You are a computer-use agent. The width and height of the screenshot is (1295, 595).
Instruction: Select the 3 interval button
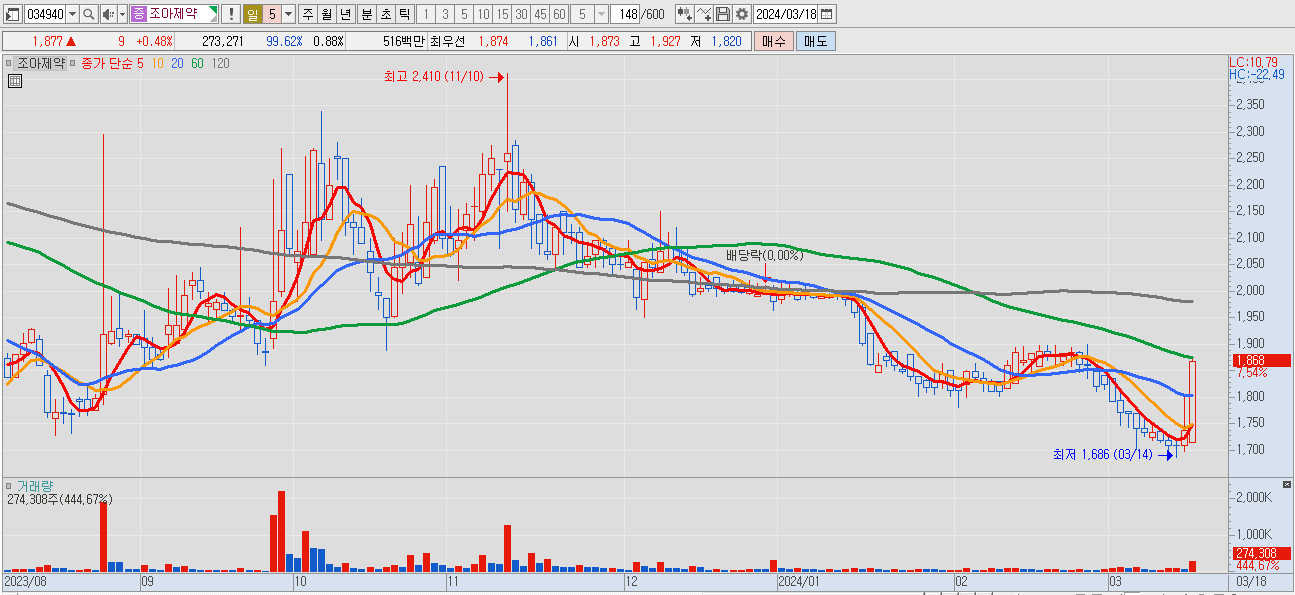click(444, 14)
